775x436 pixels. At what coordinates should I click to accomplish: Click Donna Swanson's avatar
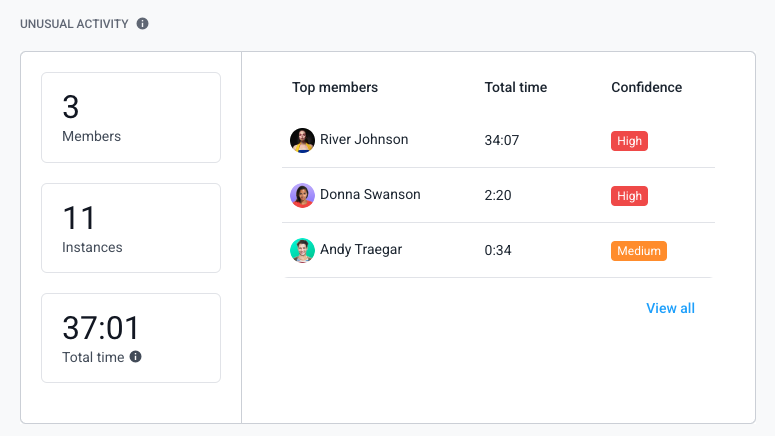[302, 195]
